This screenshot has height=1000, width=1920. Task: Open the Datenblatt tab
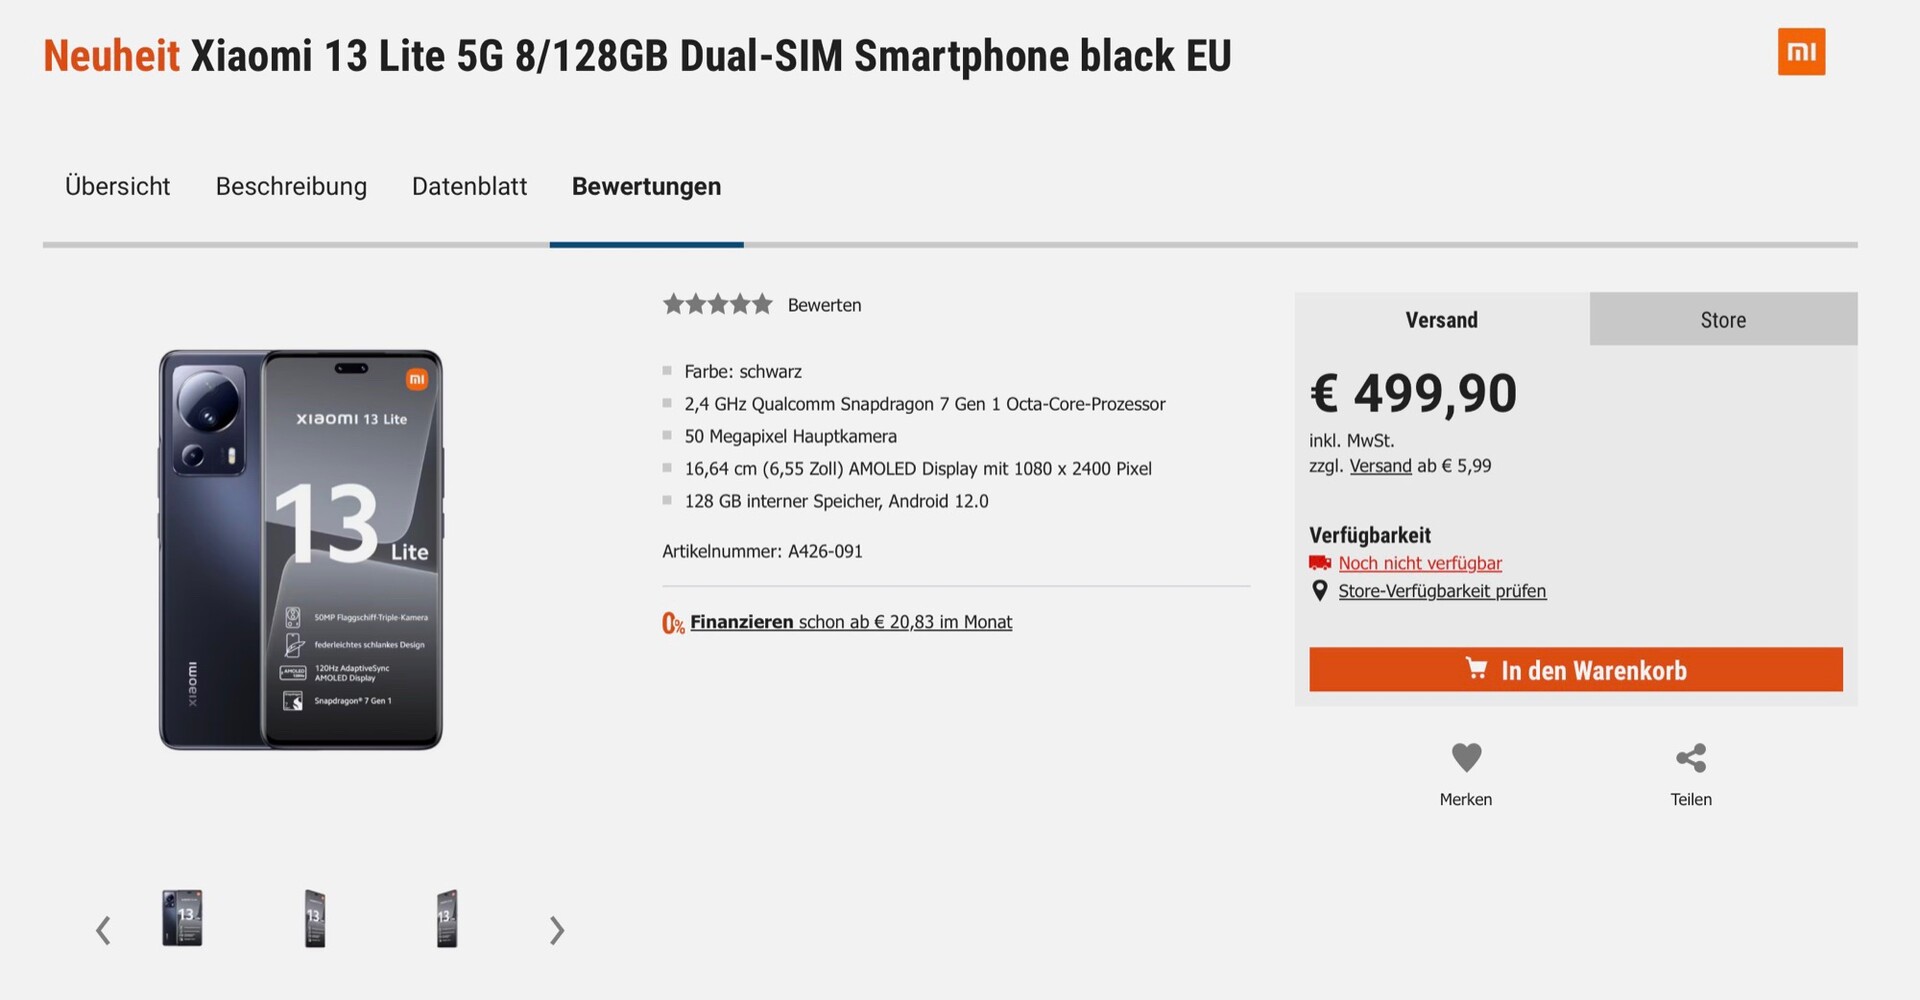[469, 187]
